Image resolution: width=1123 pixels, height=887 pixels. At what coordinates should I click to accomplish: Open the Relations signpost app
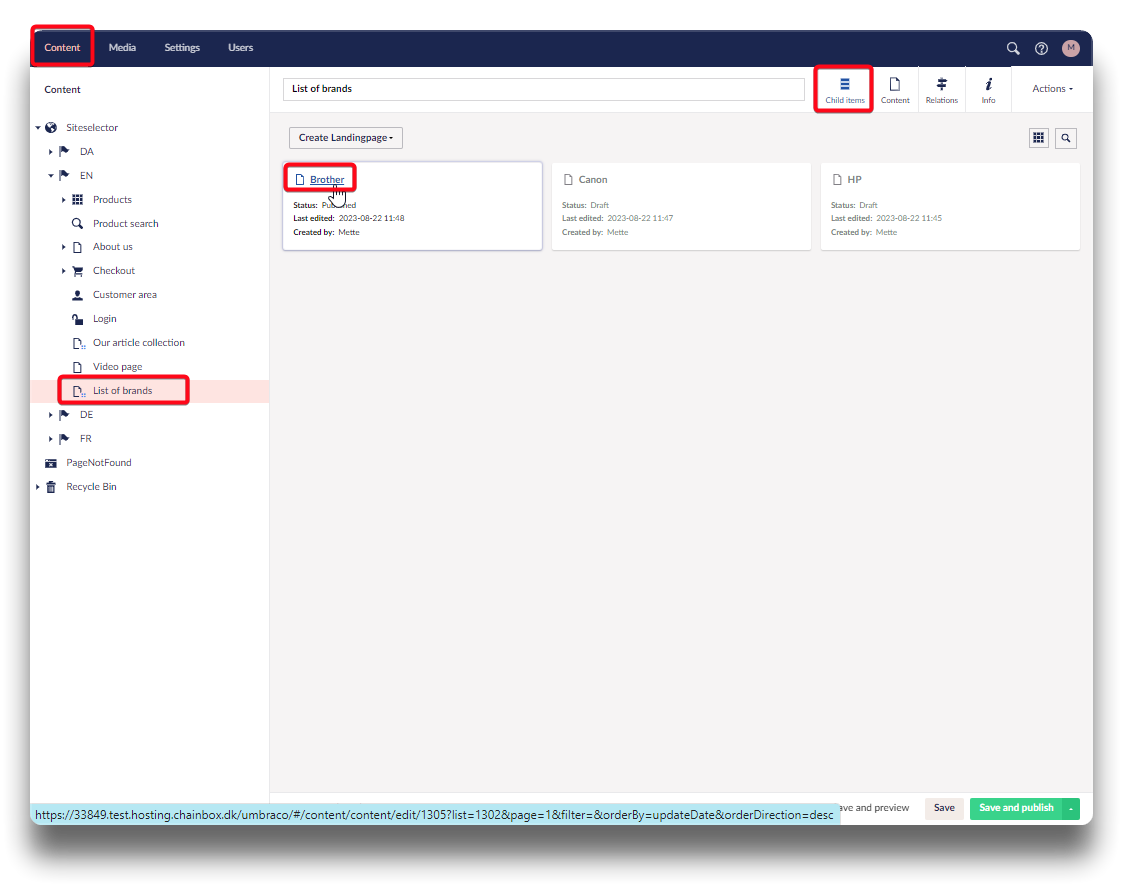pyautogui.click(x=941, y=89)
